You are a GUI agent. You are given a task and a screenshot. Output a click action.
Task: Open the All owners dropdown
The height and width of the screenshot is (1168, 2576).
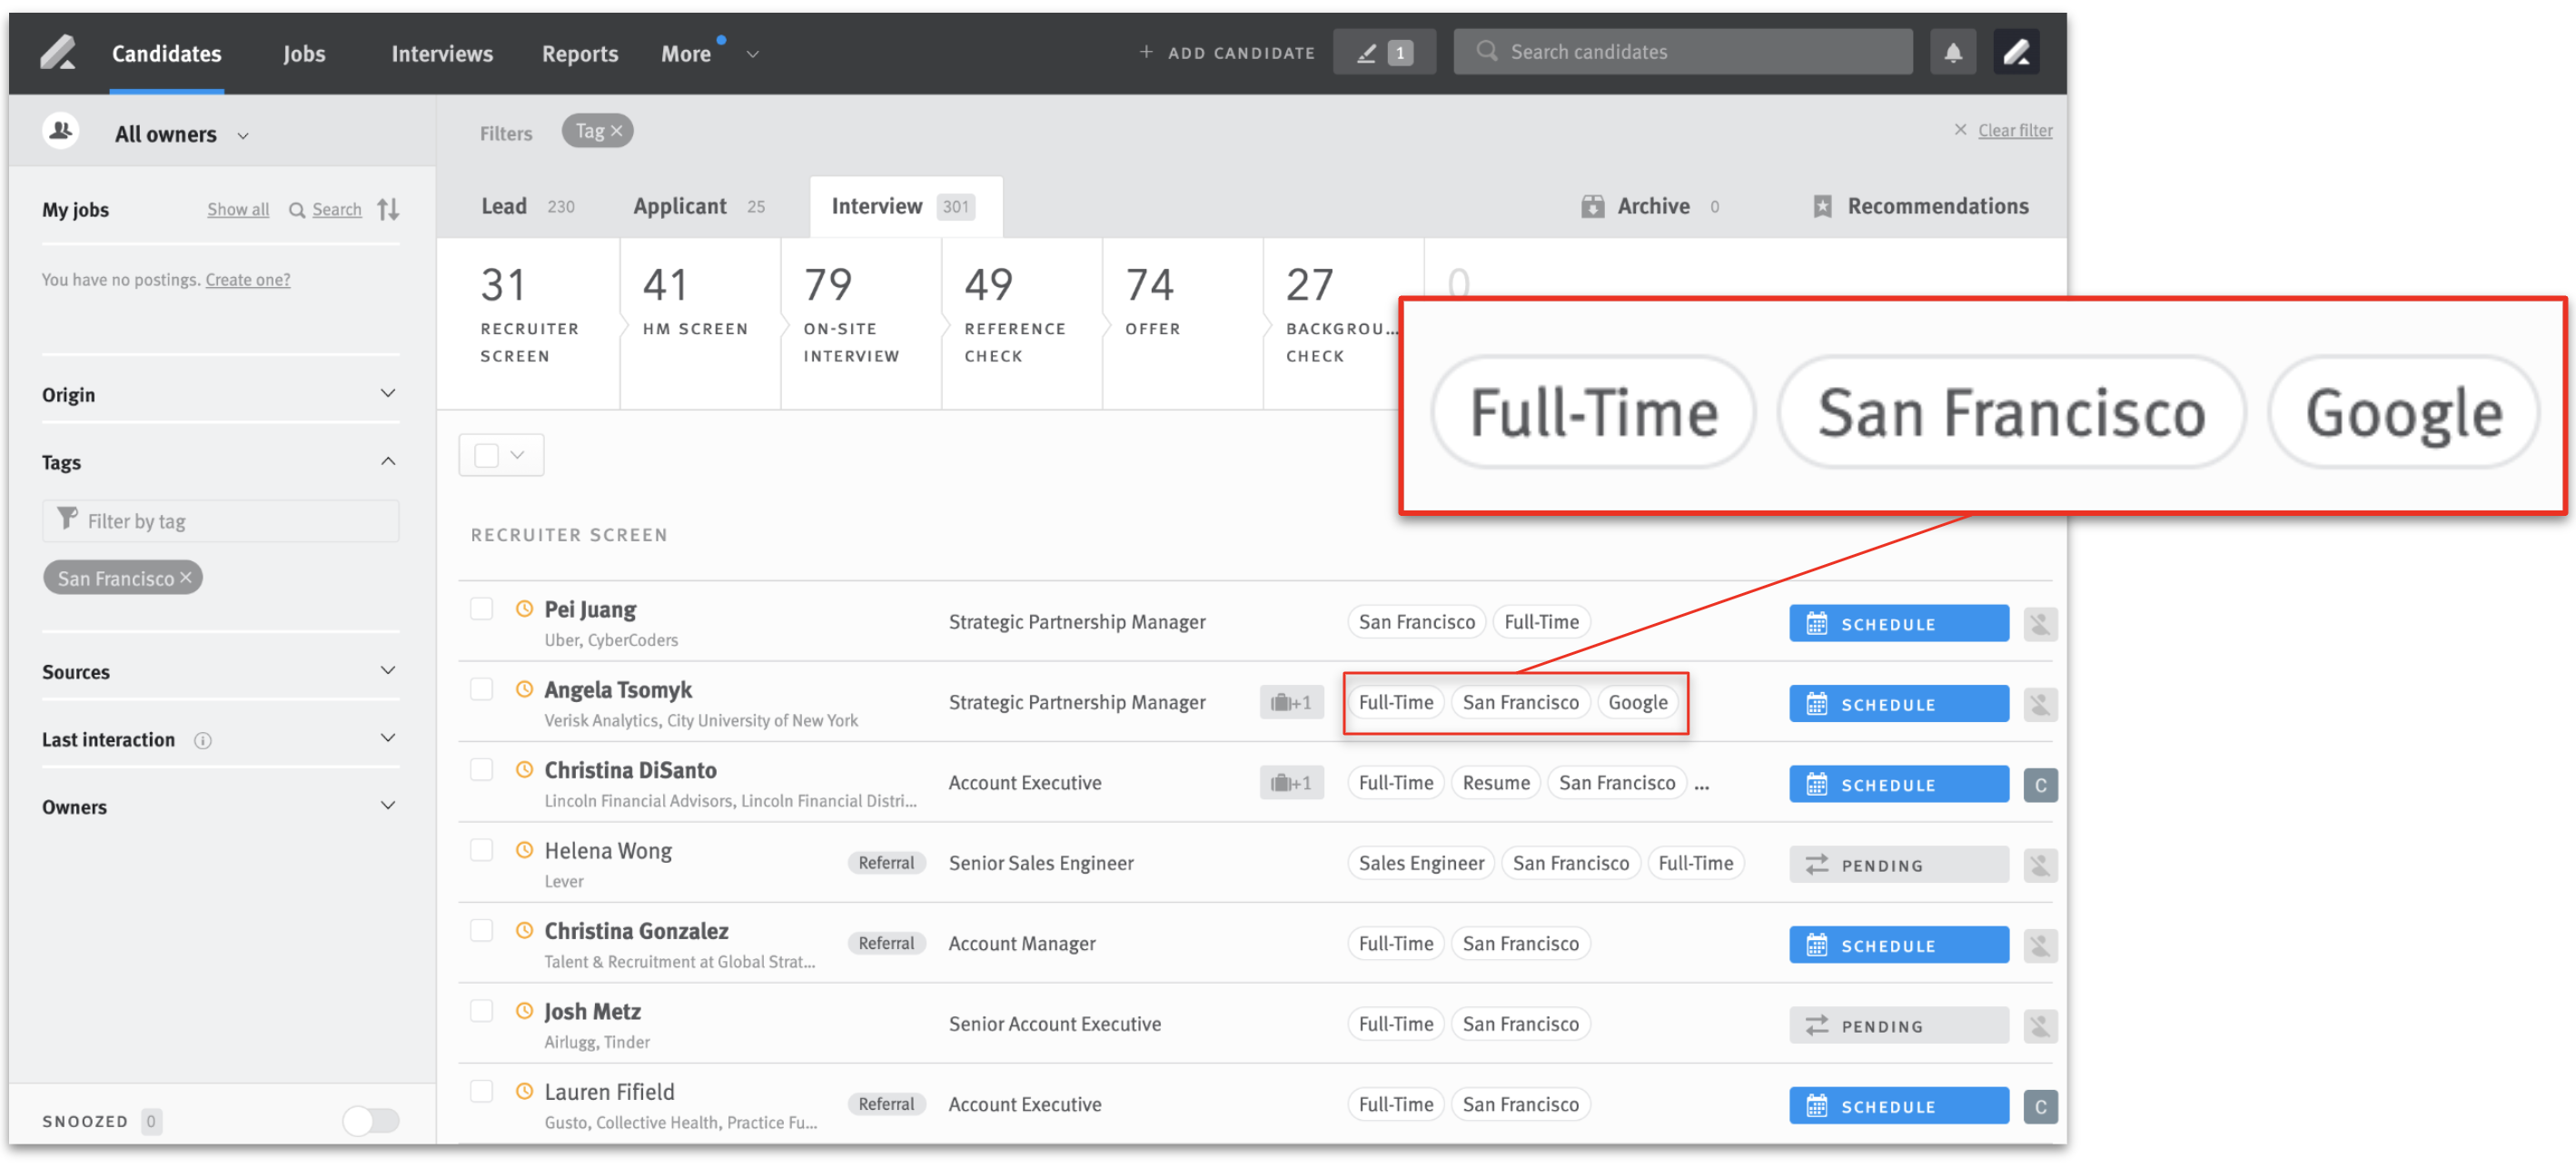(181, 133)
